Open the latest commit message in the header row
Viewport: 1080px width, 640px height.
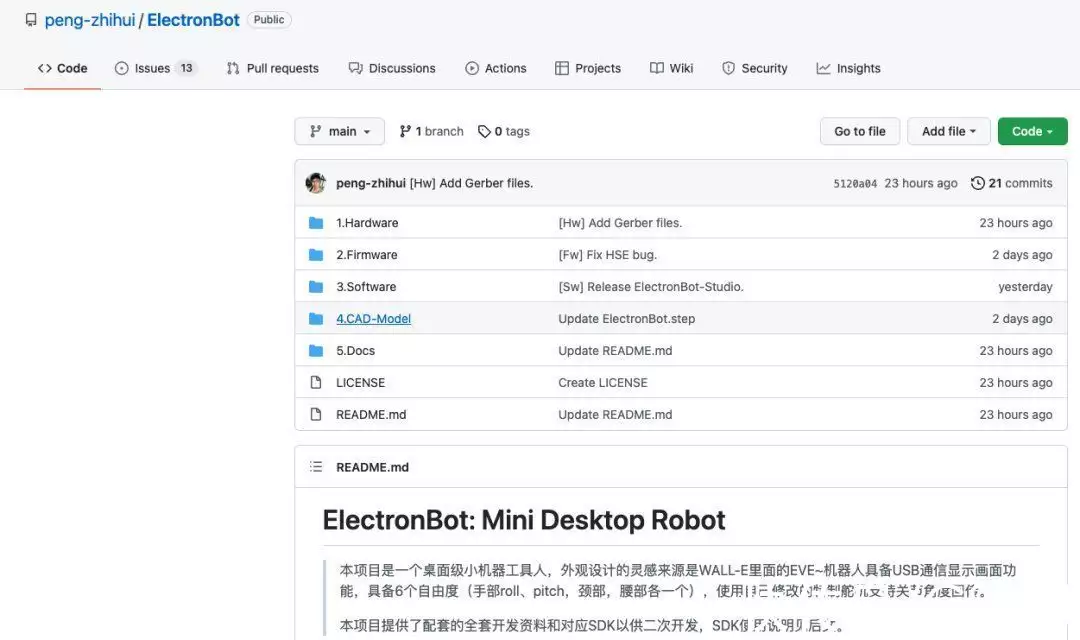tap(471, 183)
